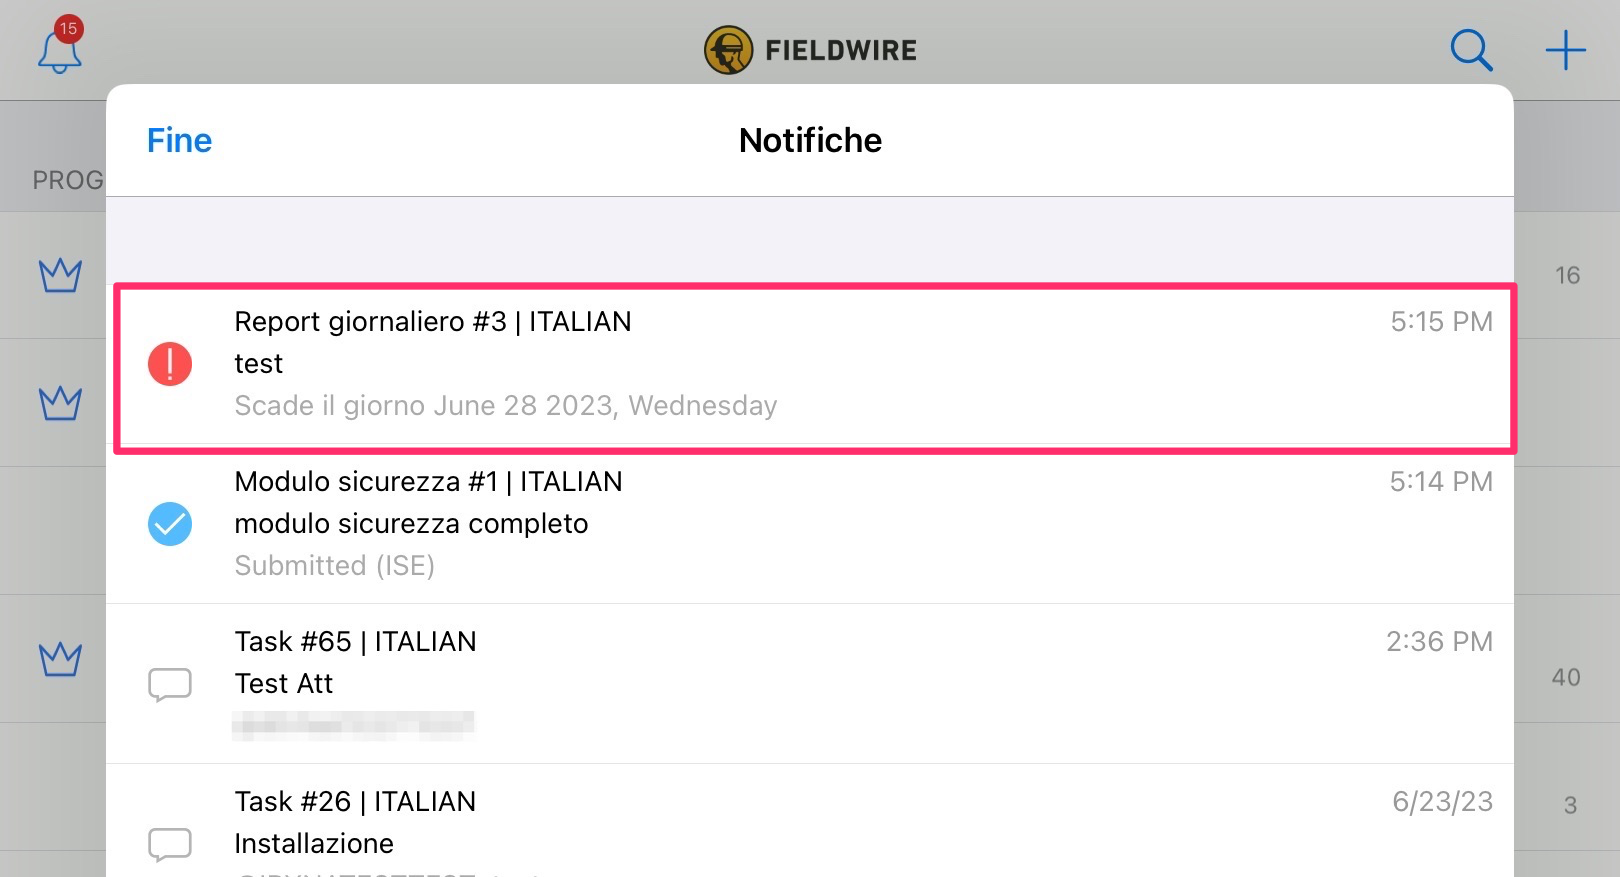Click the search magnifier icon
Viewport: 1620px width, 877px height.
click(1471, 50)
